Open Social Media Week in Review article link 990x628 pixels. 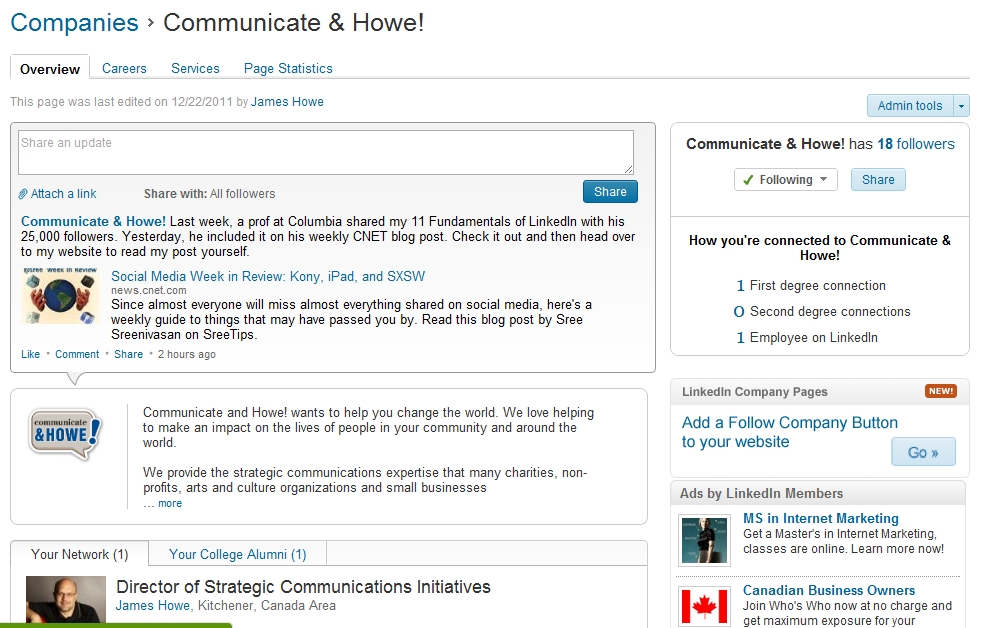(268, 276)
